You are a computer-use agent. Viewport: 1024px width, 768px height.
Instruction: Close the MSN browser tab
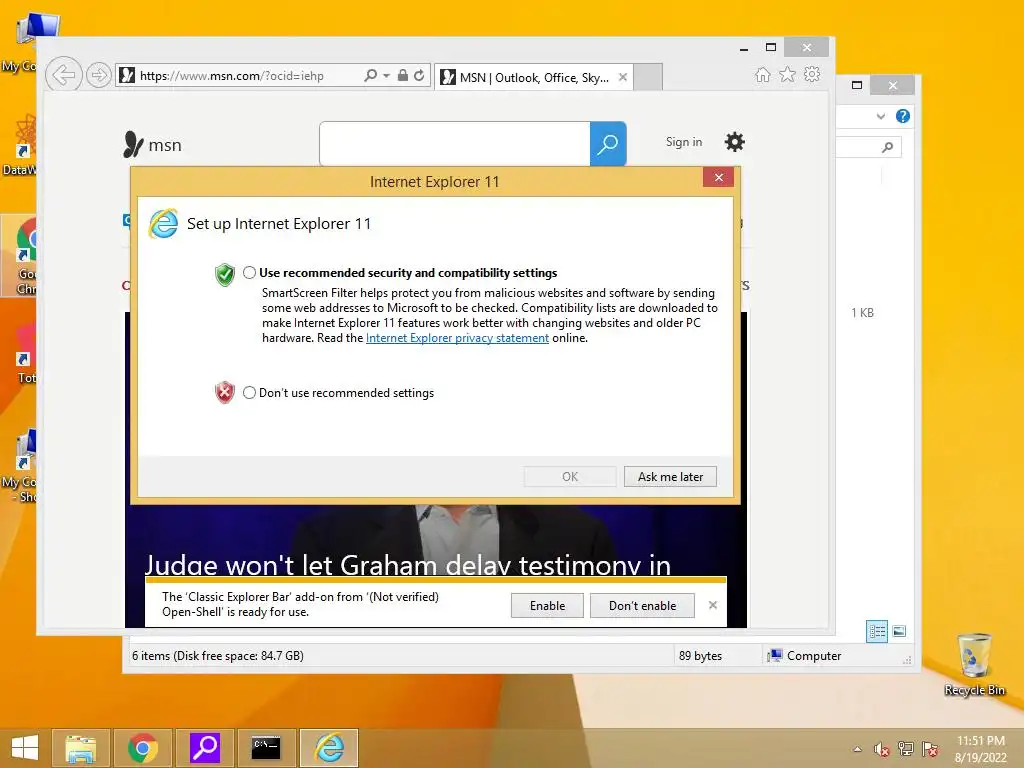pyautogui.click(x=623, y=77)
